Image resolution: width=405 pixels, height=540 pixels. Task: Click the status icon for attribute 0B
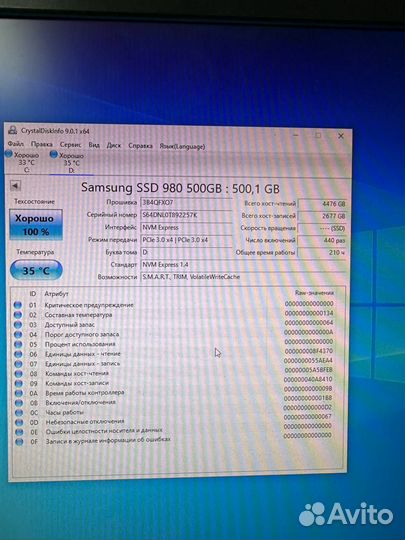[x=19, y=403]
